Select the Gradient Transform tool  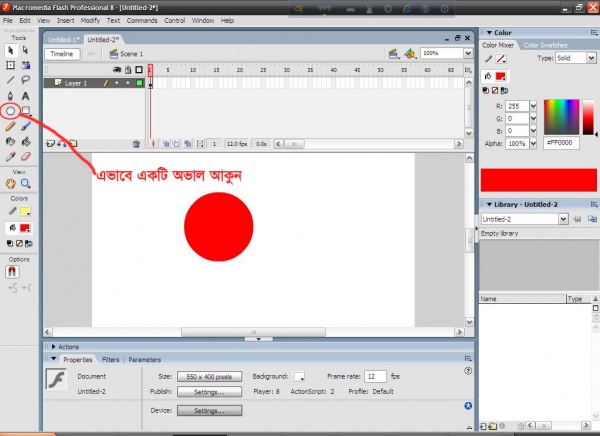coord(26,65)
